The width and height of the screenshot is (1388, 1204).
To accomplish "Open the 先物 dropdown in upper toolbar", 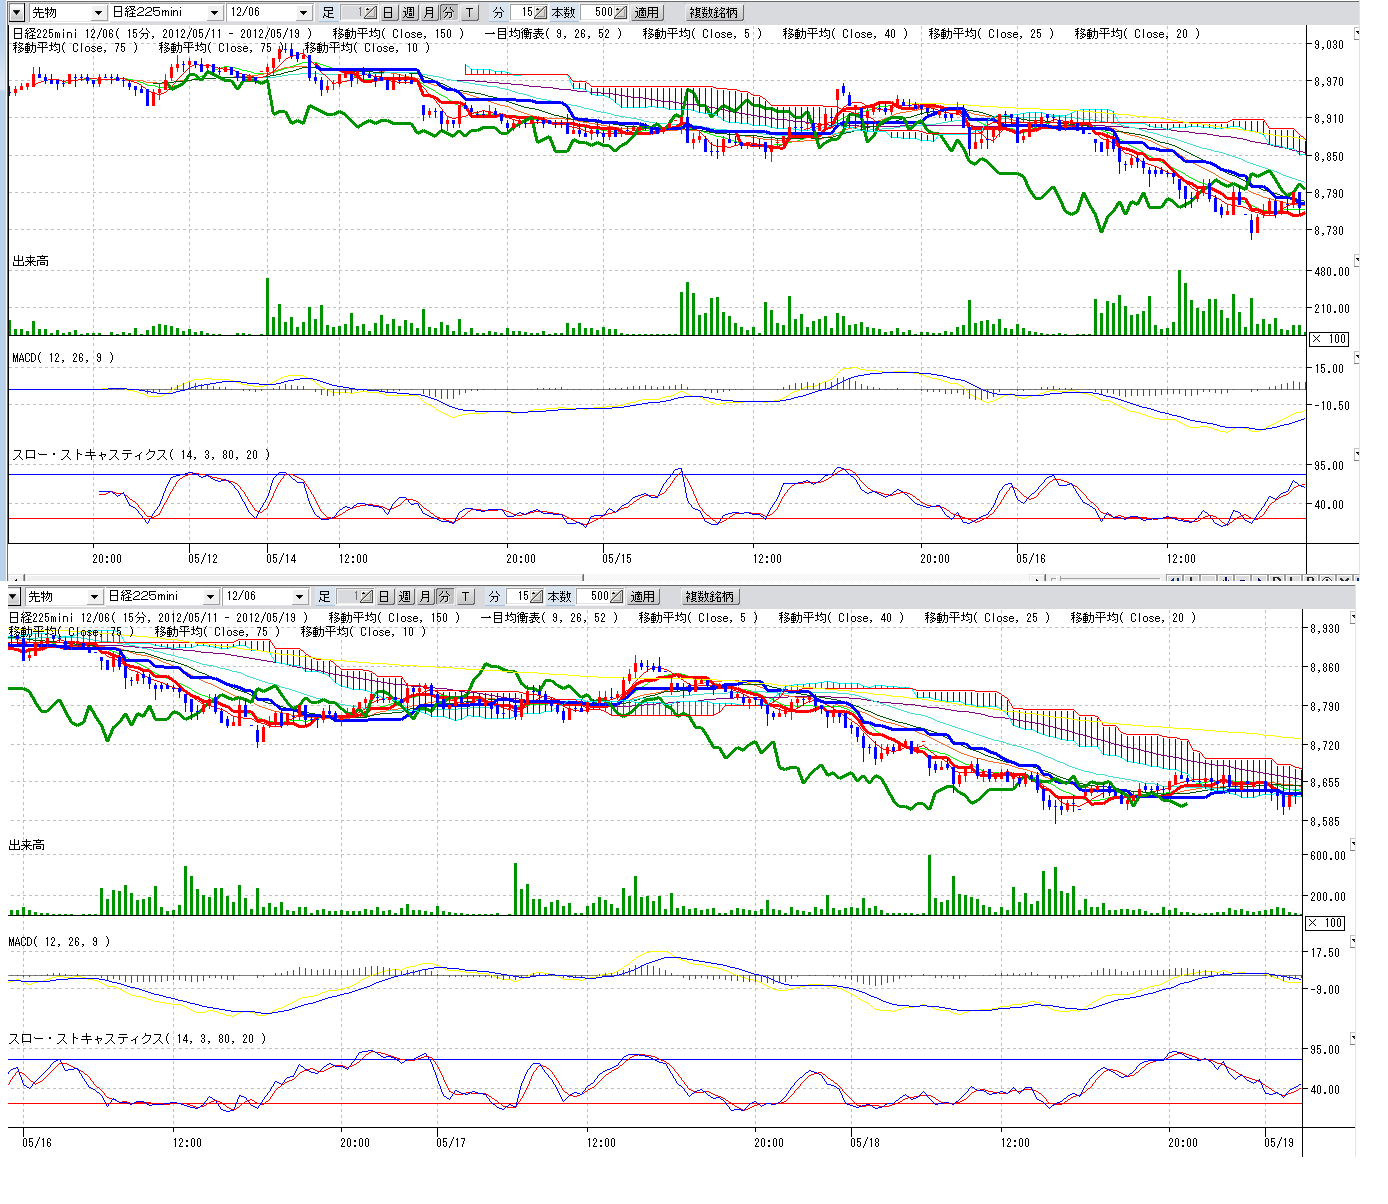I will point(97,13).
